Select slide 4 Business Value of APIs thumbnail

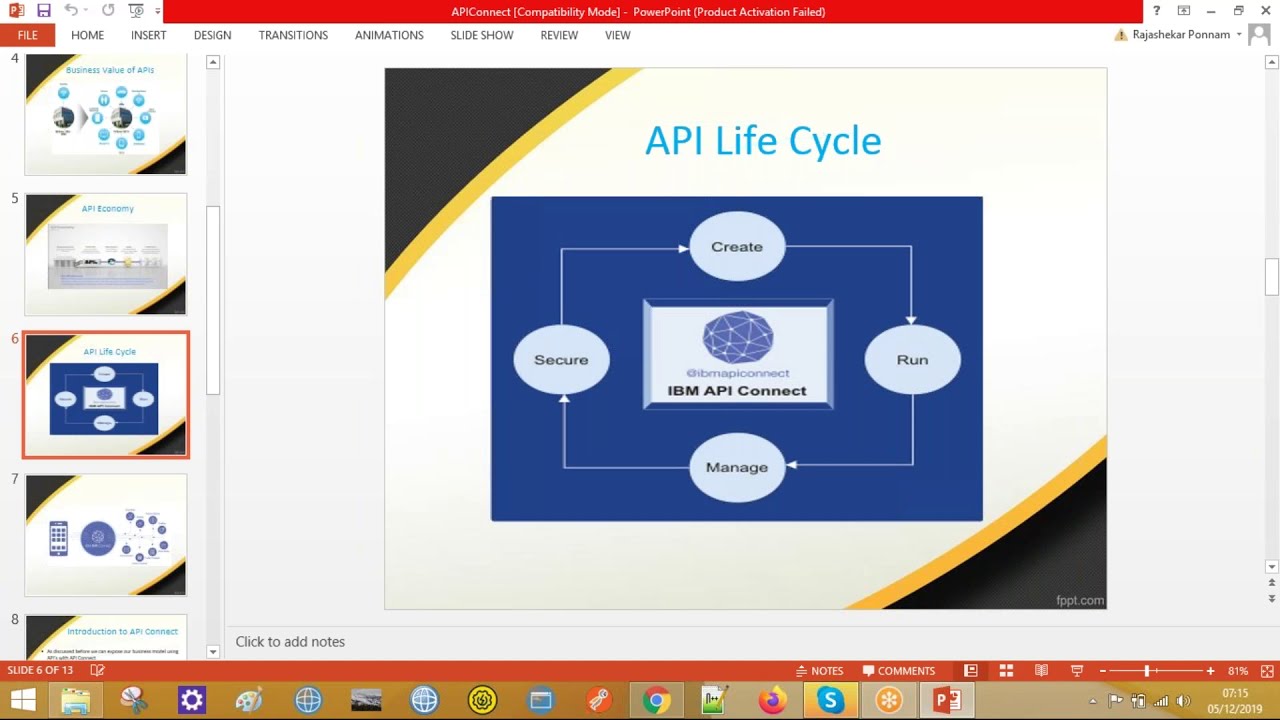[x=105, y=114]
